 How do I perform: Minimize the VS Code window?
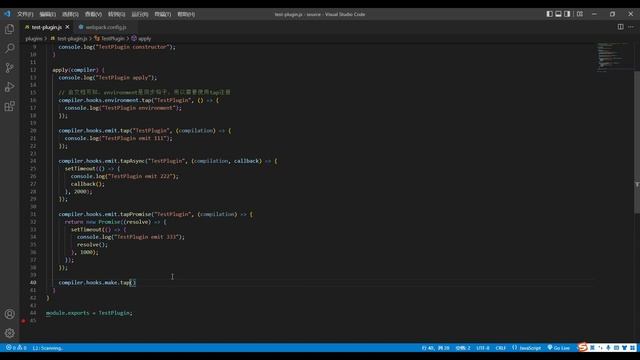(594, 14)
